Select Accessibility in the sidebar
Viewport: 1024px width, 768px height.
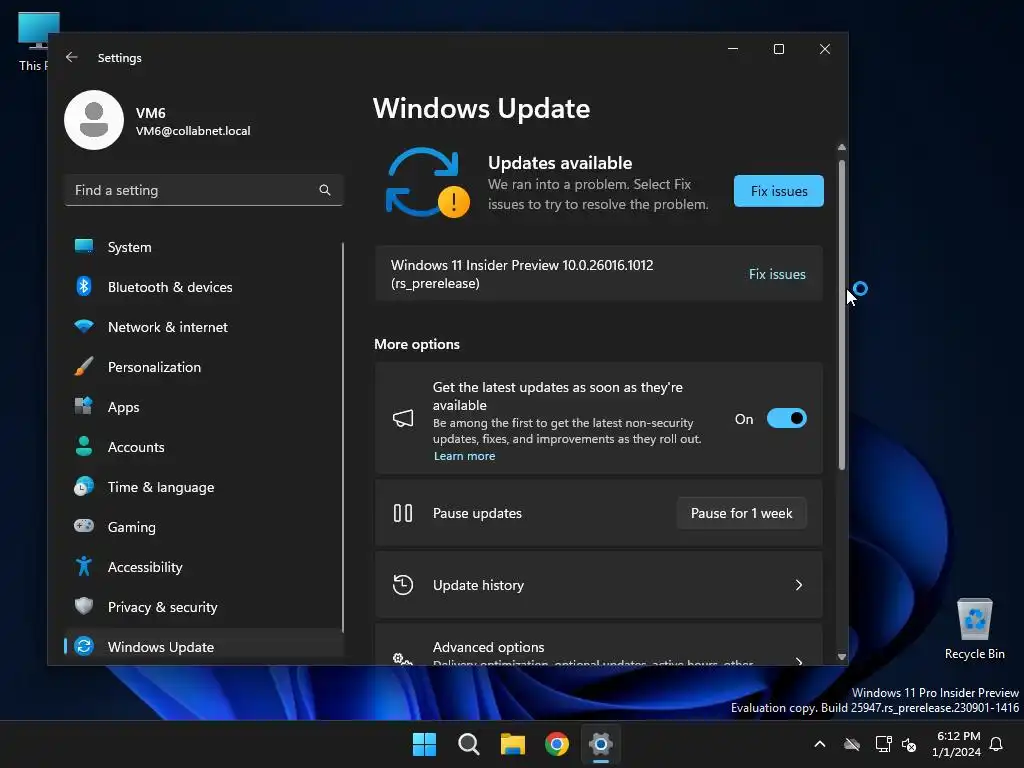click(204, 567)
